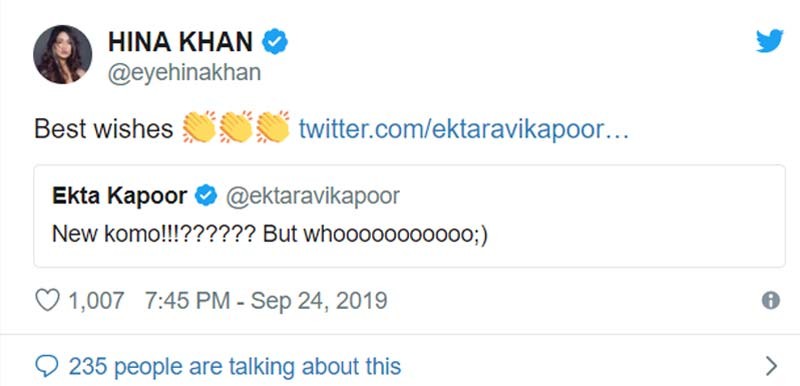
Task: Open HINA KHAN display name profile
Action: [x=180, y=42]
